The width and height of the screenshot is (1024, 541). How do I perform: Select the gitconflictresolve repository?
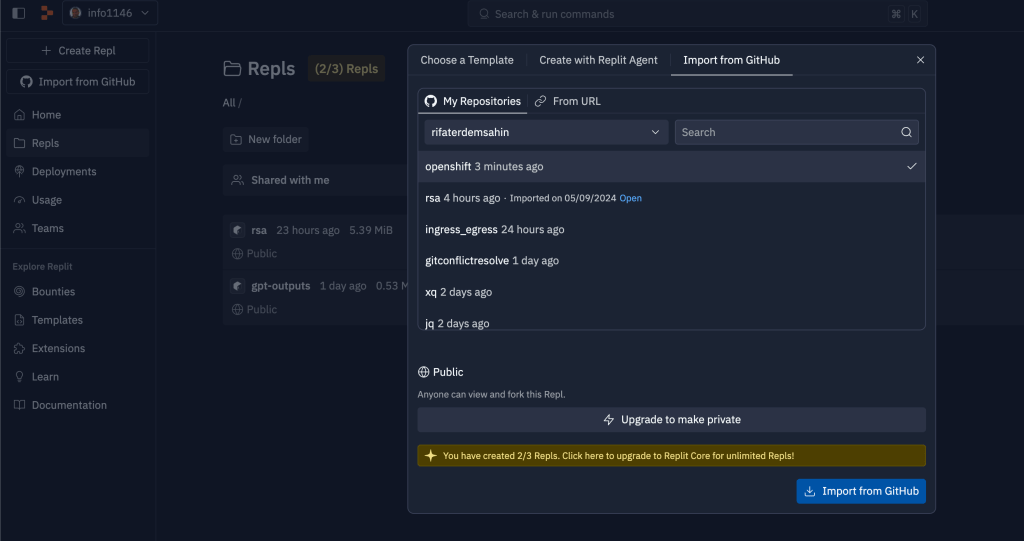[x=671, y=261]
